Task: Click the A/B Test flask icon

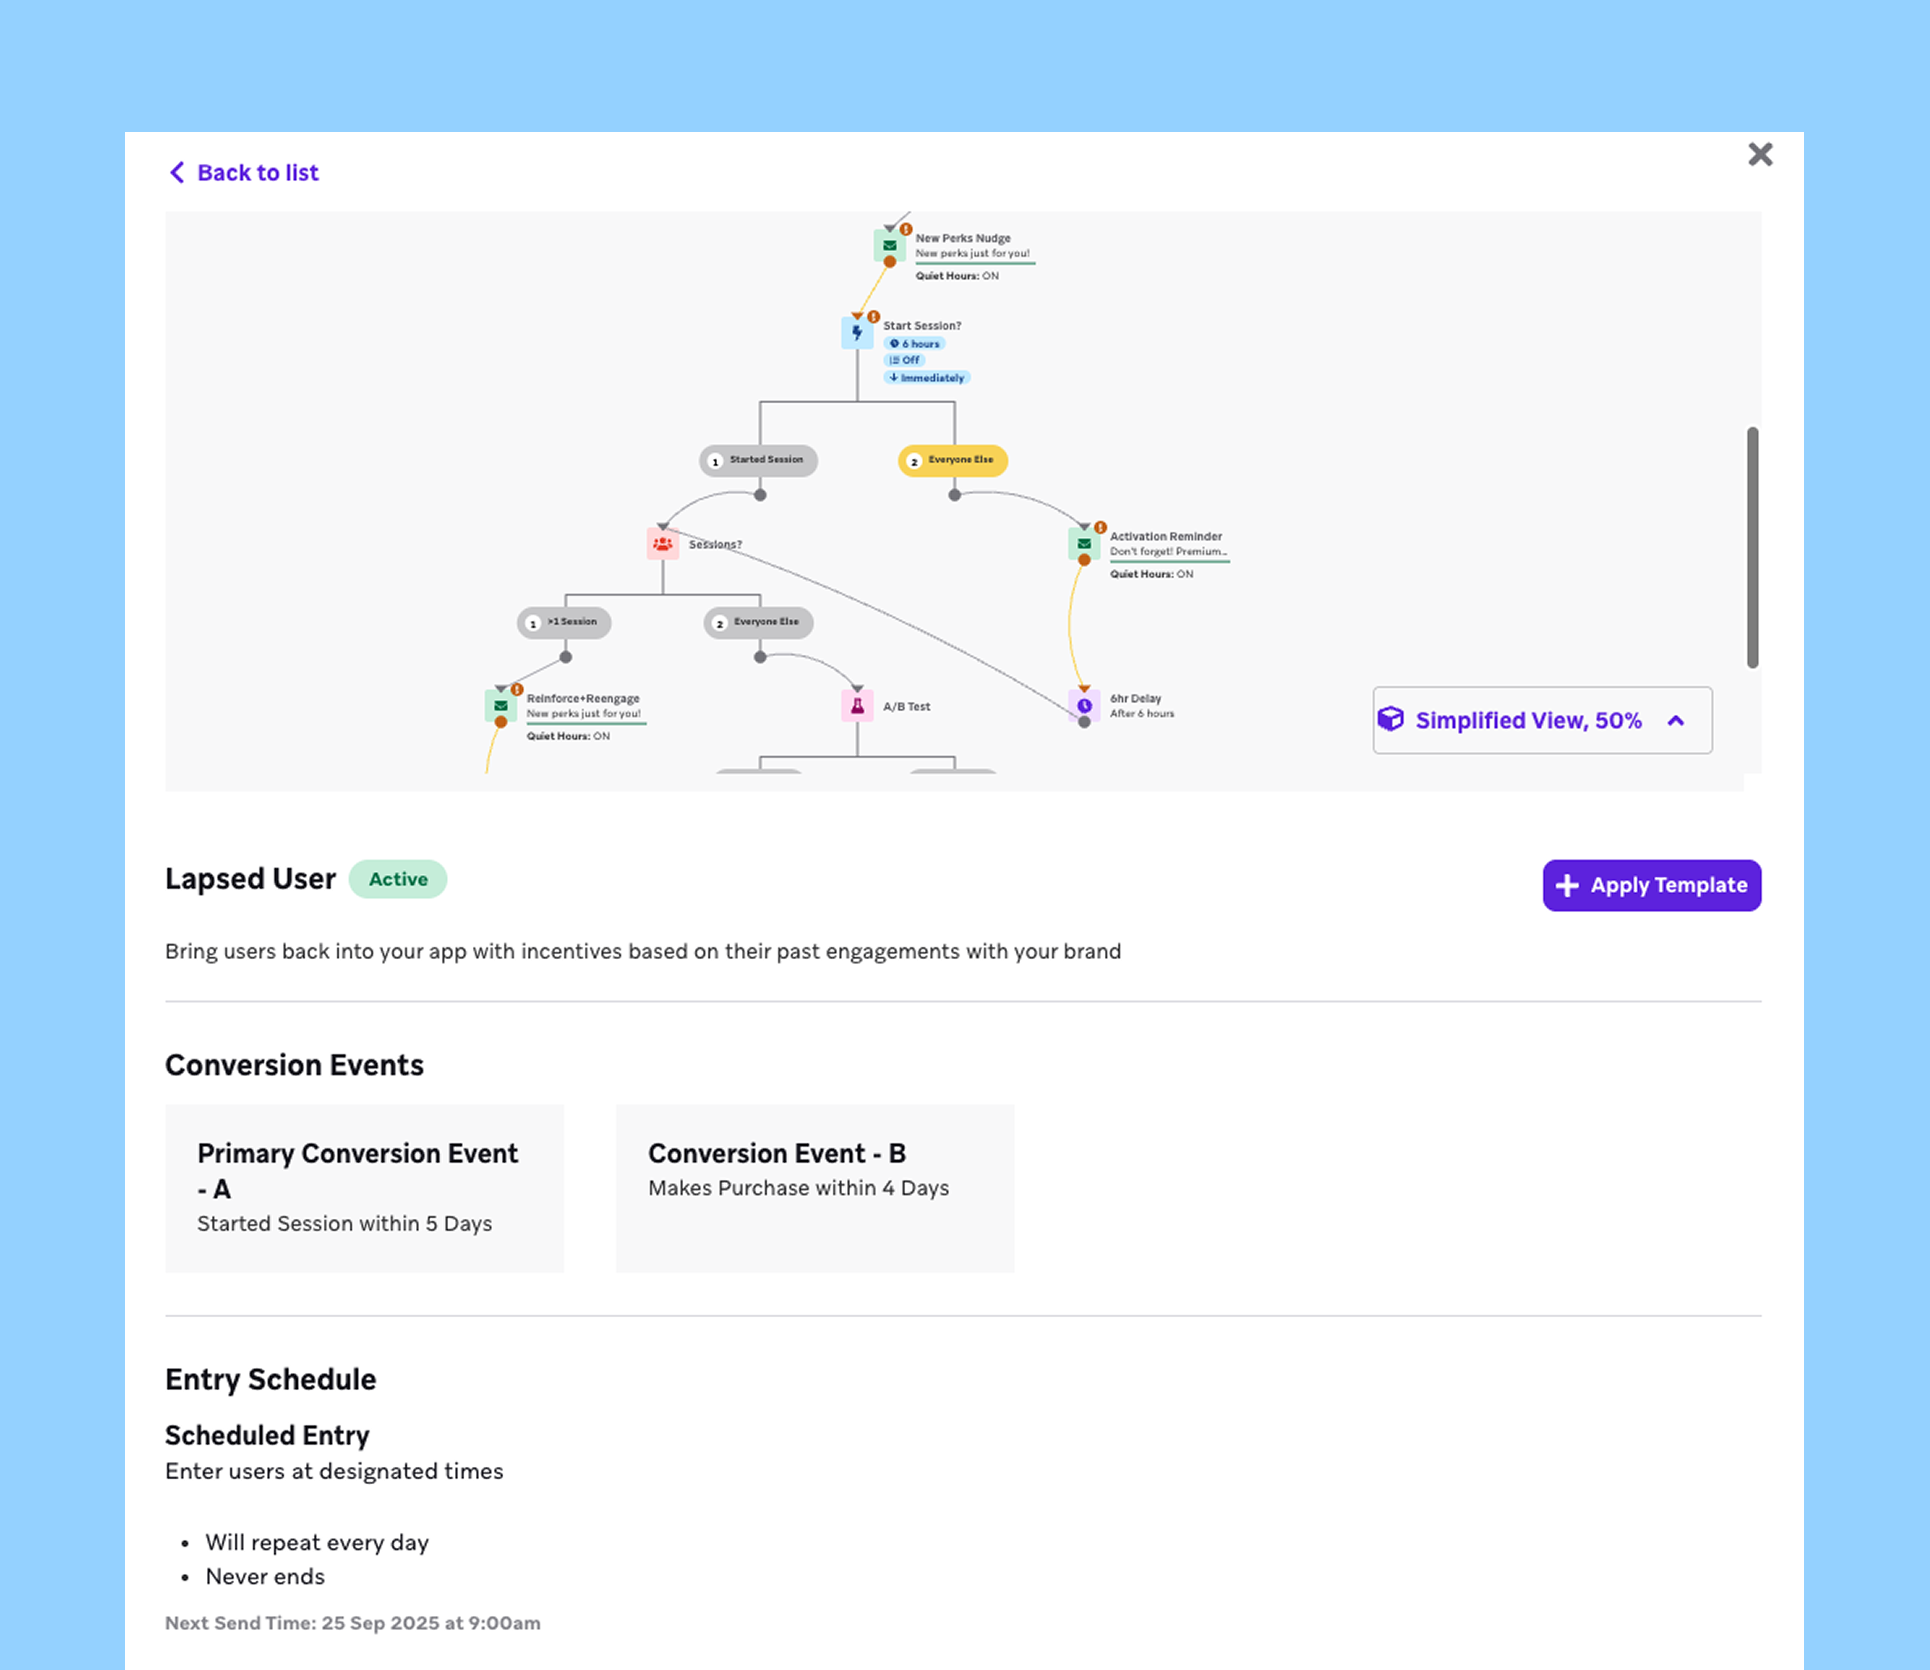Action: 857,706
